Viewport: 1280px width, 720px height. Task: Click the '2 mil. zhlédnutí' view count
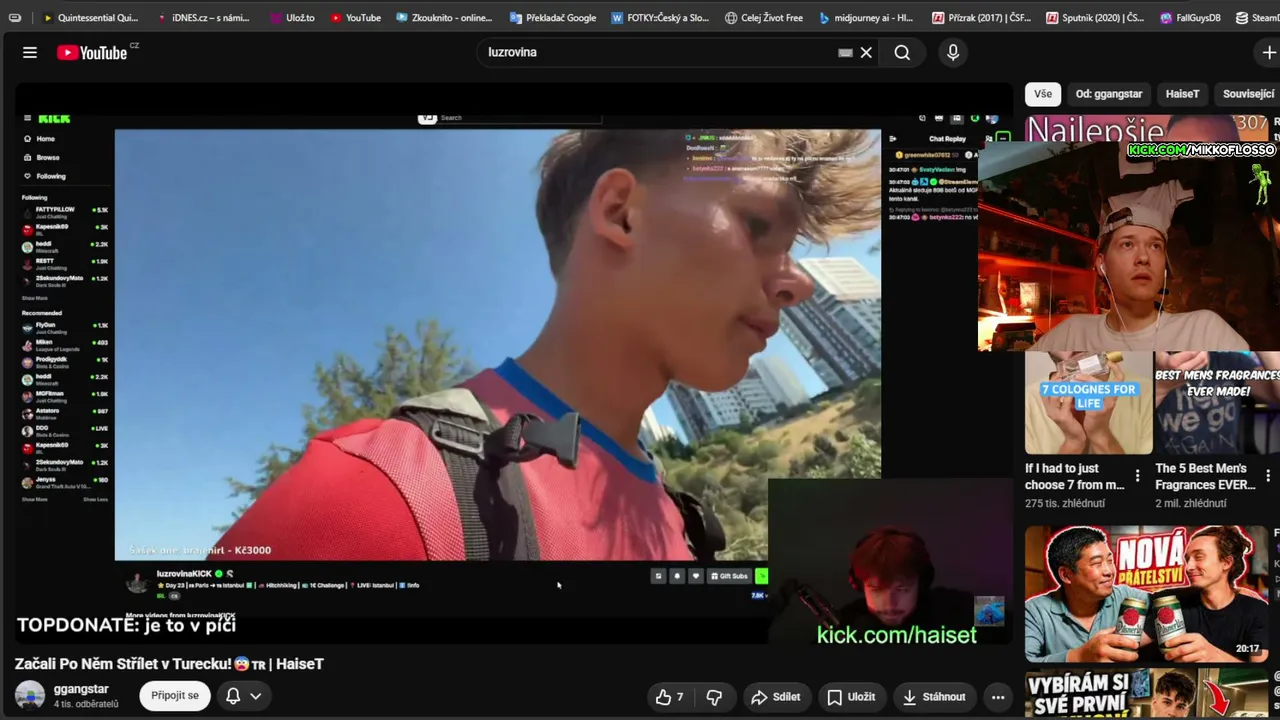(1191, 503)
